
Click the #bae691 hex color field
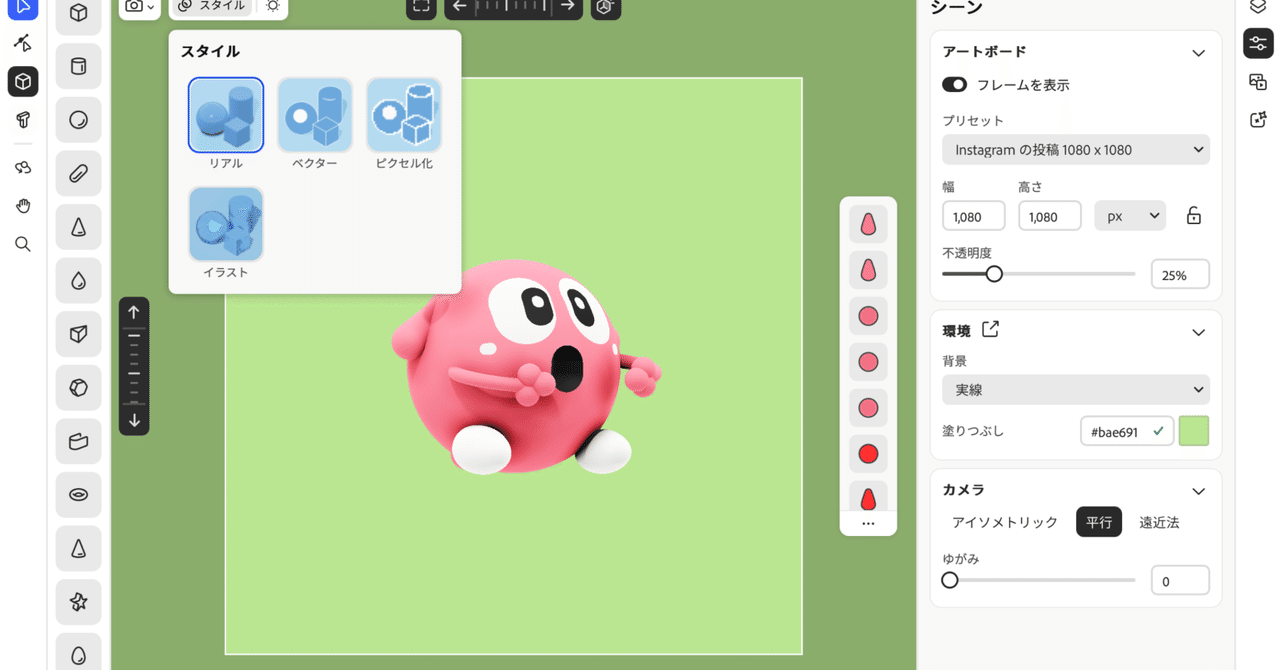[1127, 431]
